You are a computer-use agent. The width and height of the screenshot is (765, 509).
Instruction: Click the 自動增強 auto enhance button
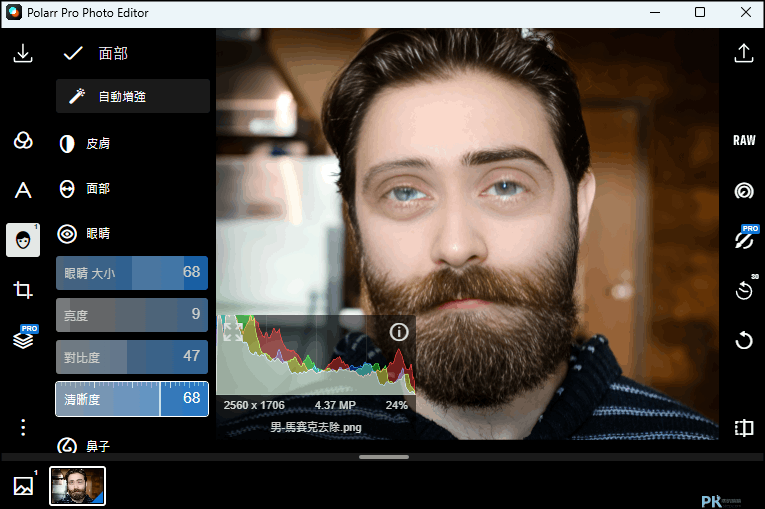point(133,96)
